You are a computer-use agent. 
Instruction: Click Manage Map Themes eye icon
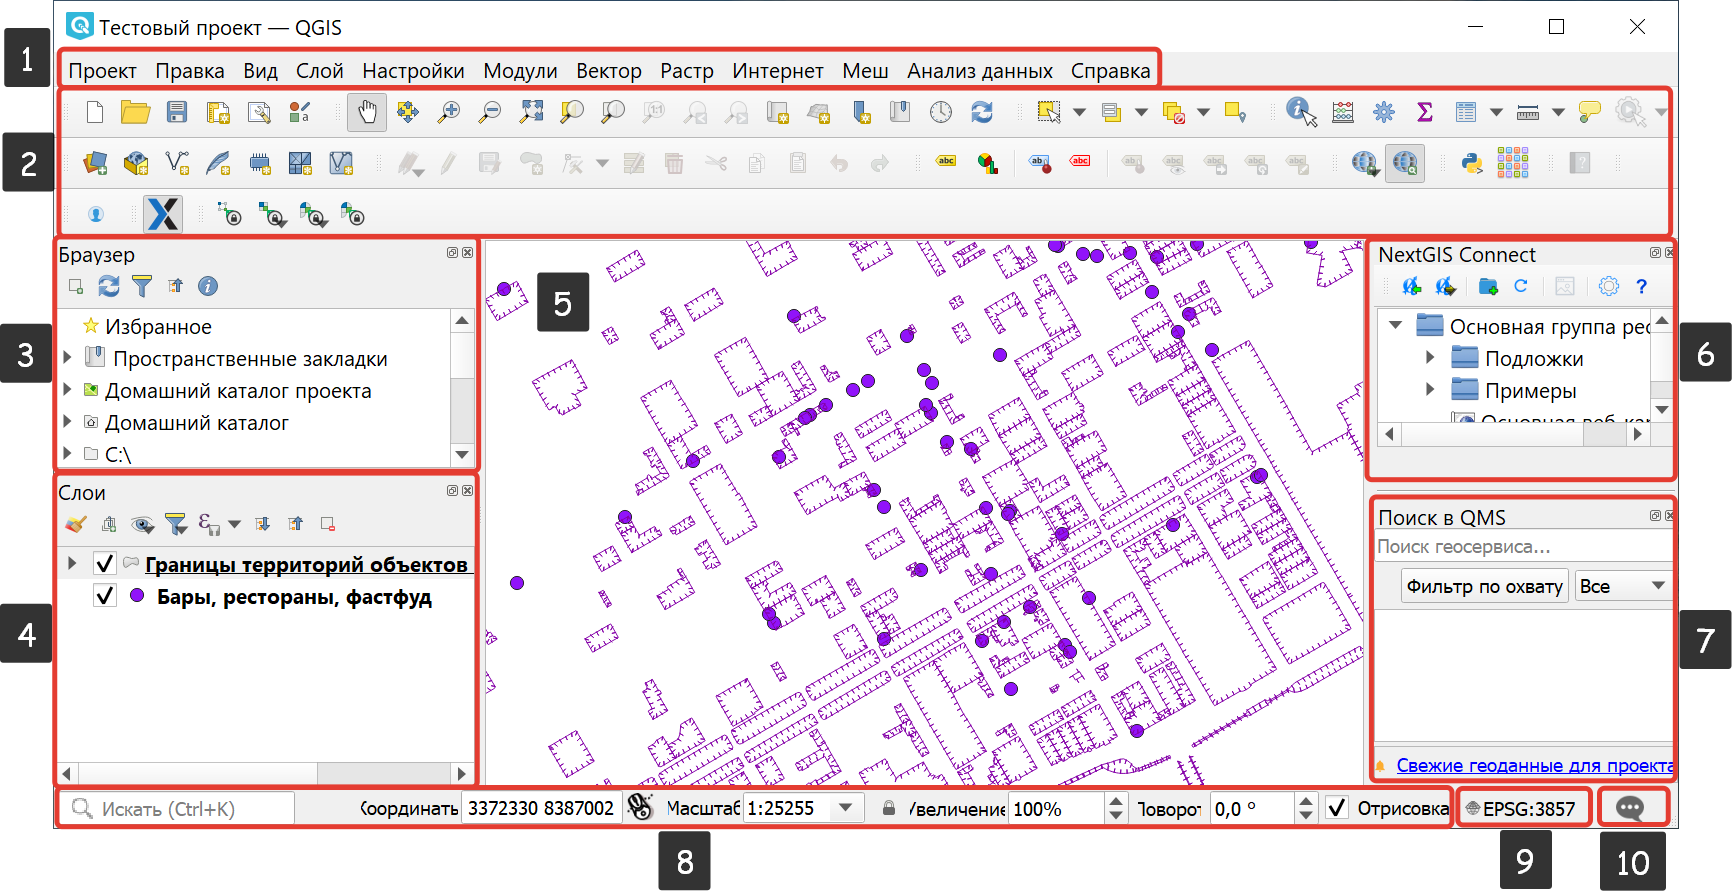point(143,524)
